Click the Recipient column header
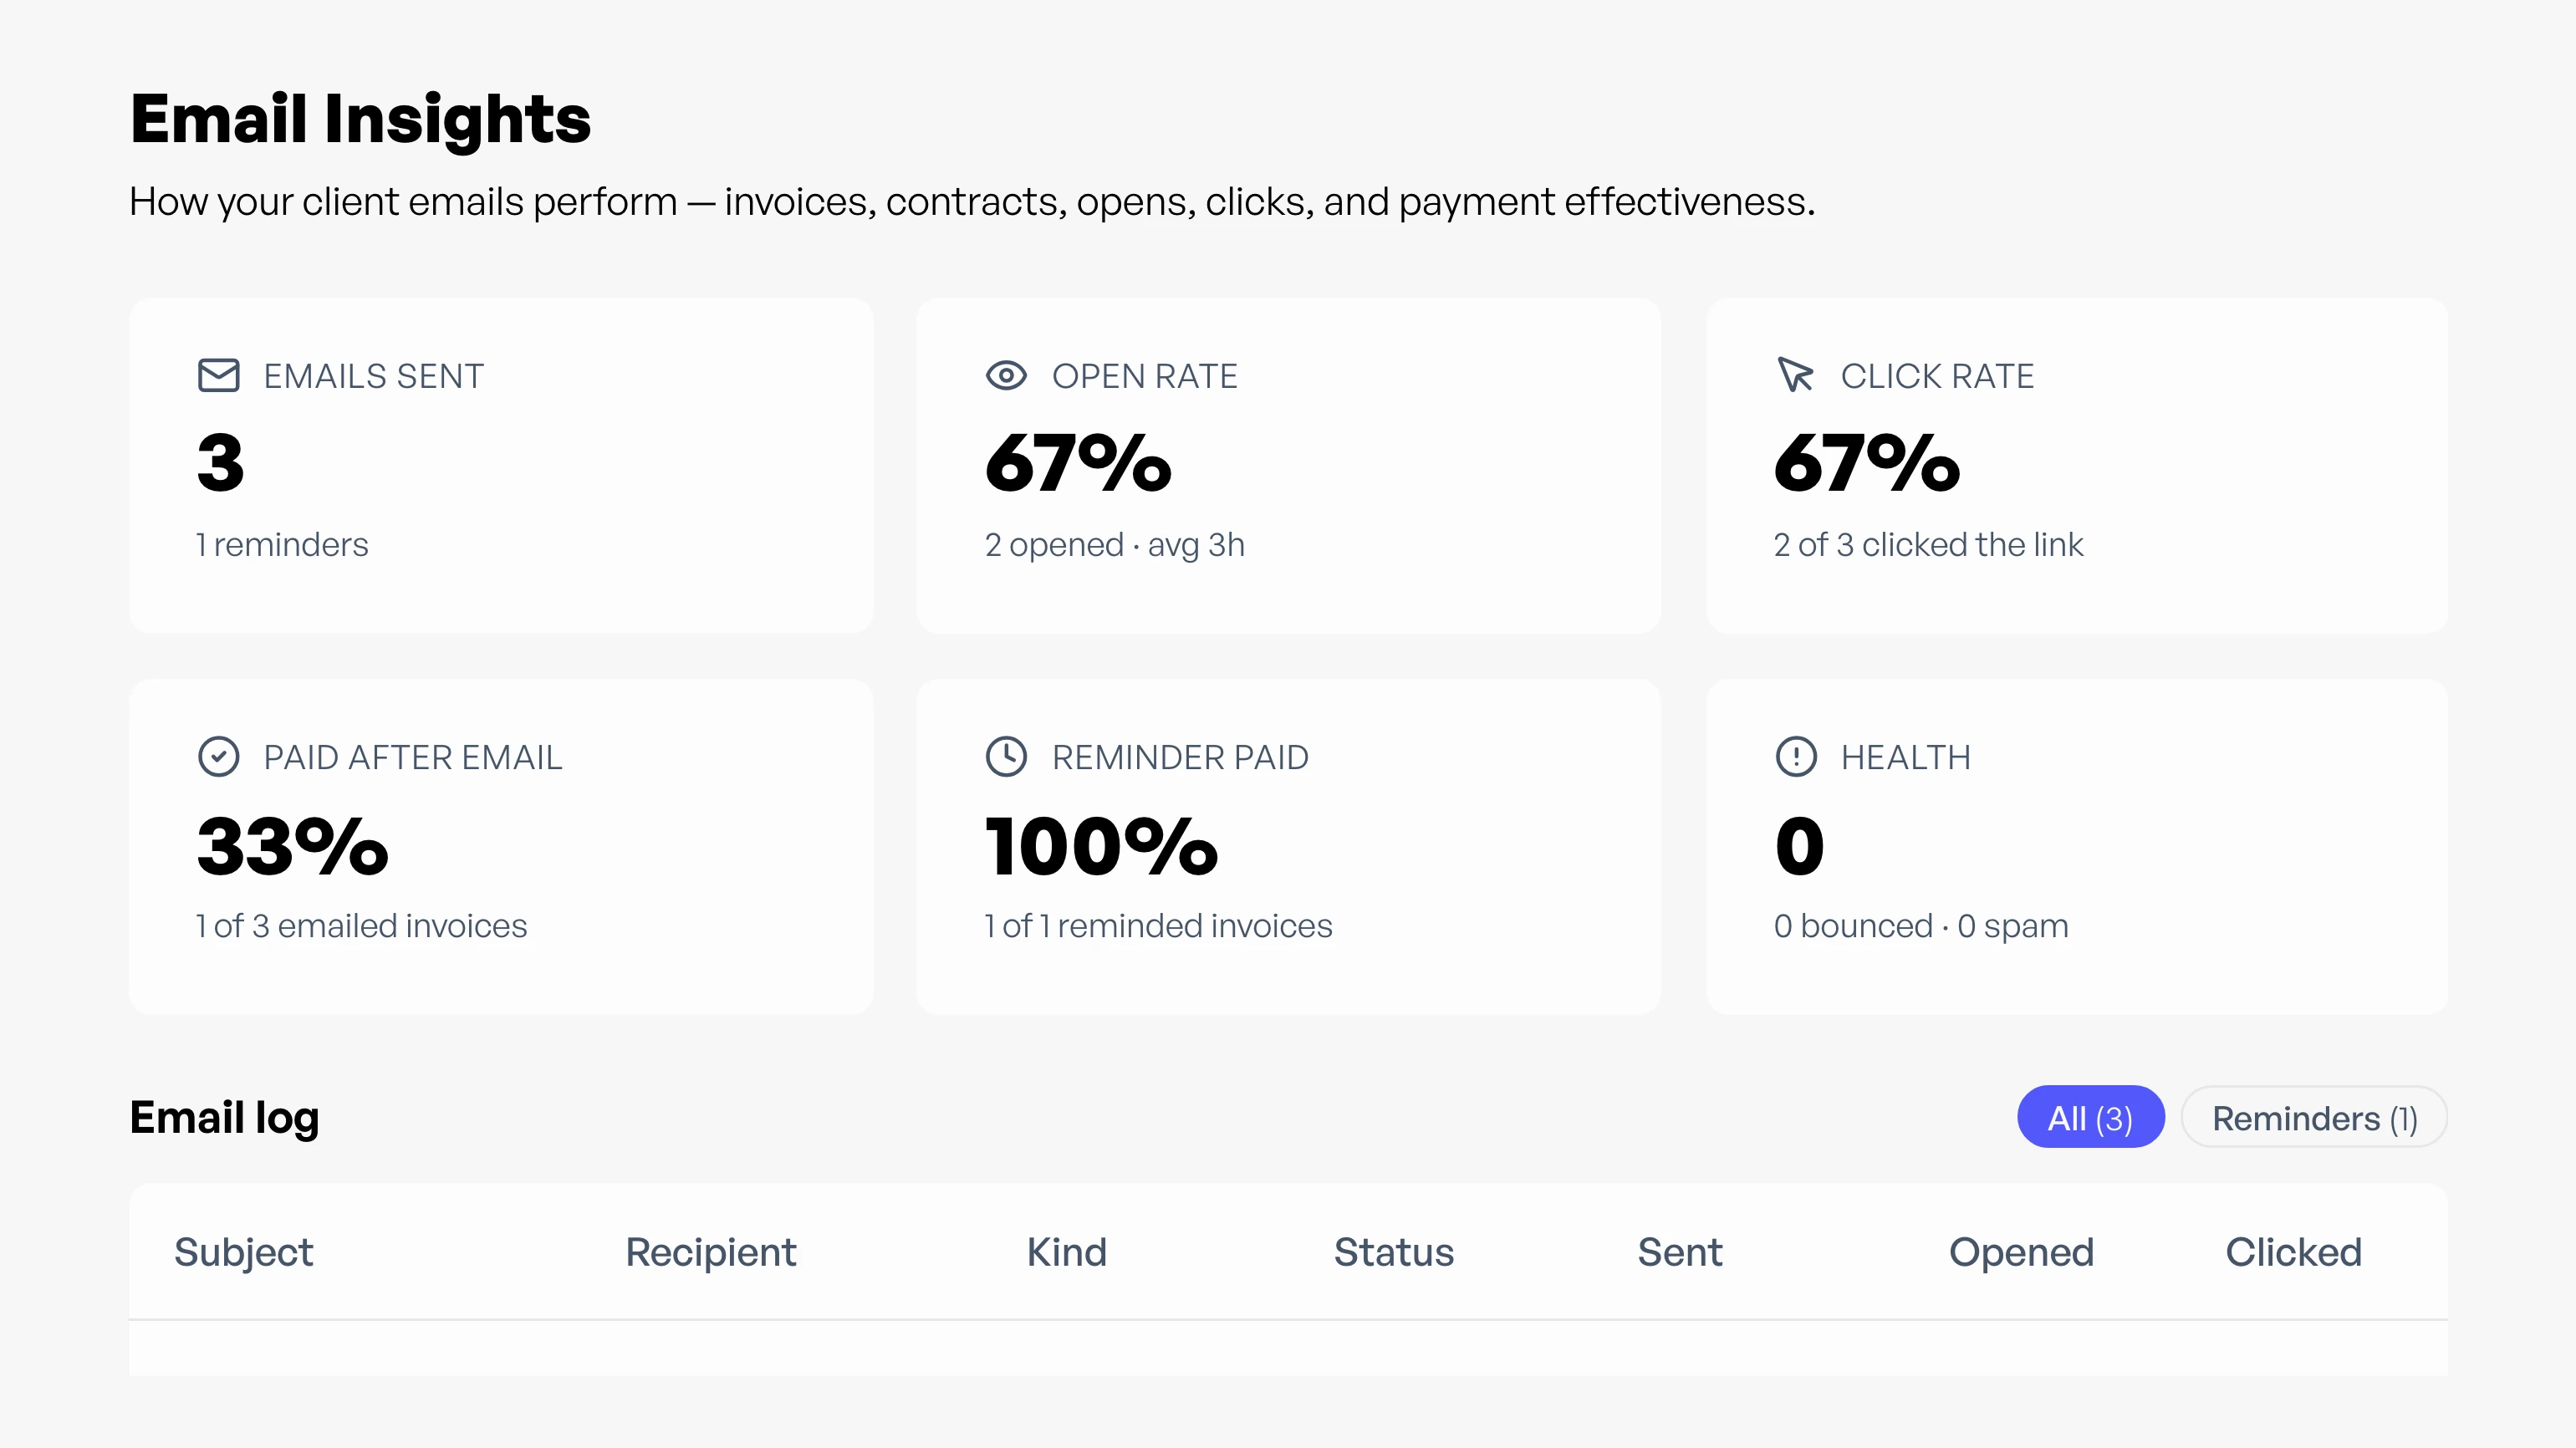2576x1448 pixels. click(711, 1253)
